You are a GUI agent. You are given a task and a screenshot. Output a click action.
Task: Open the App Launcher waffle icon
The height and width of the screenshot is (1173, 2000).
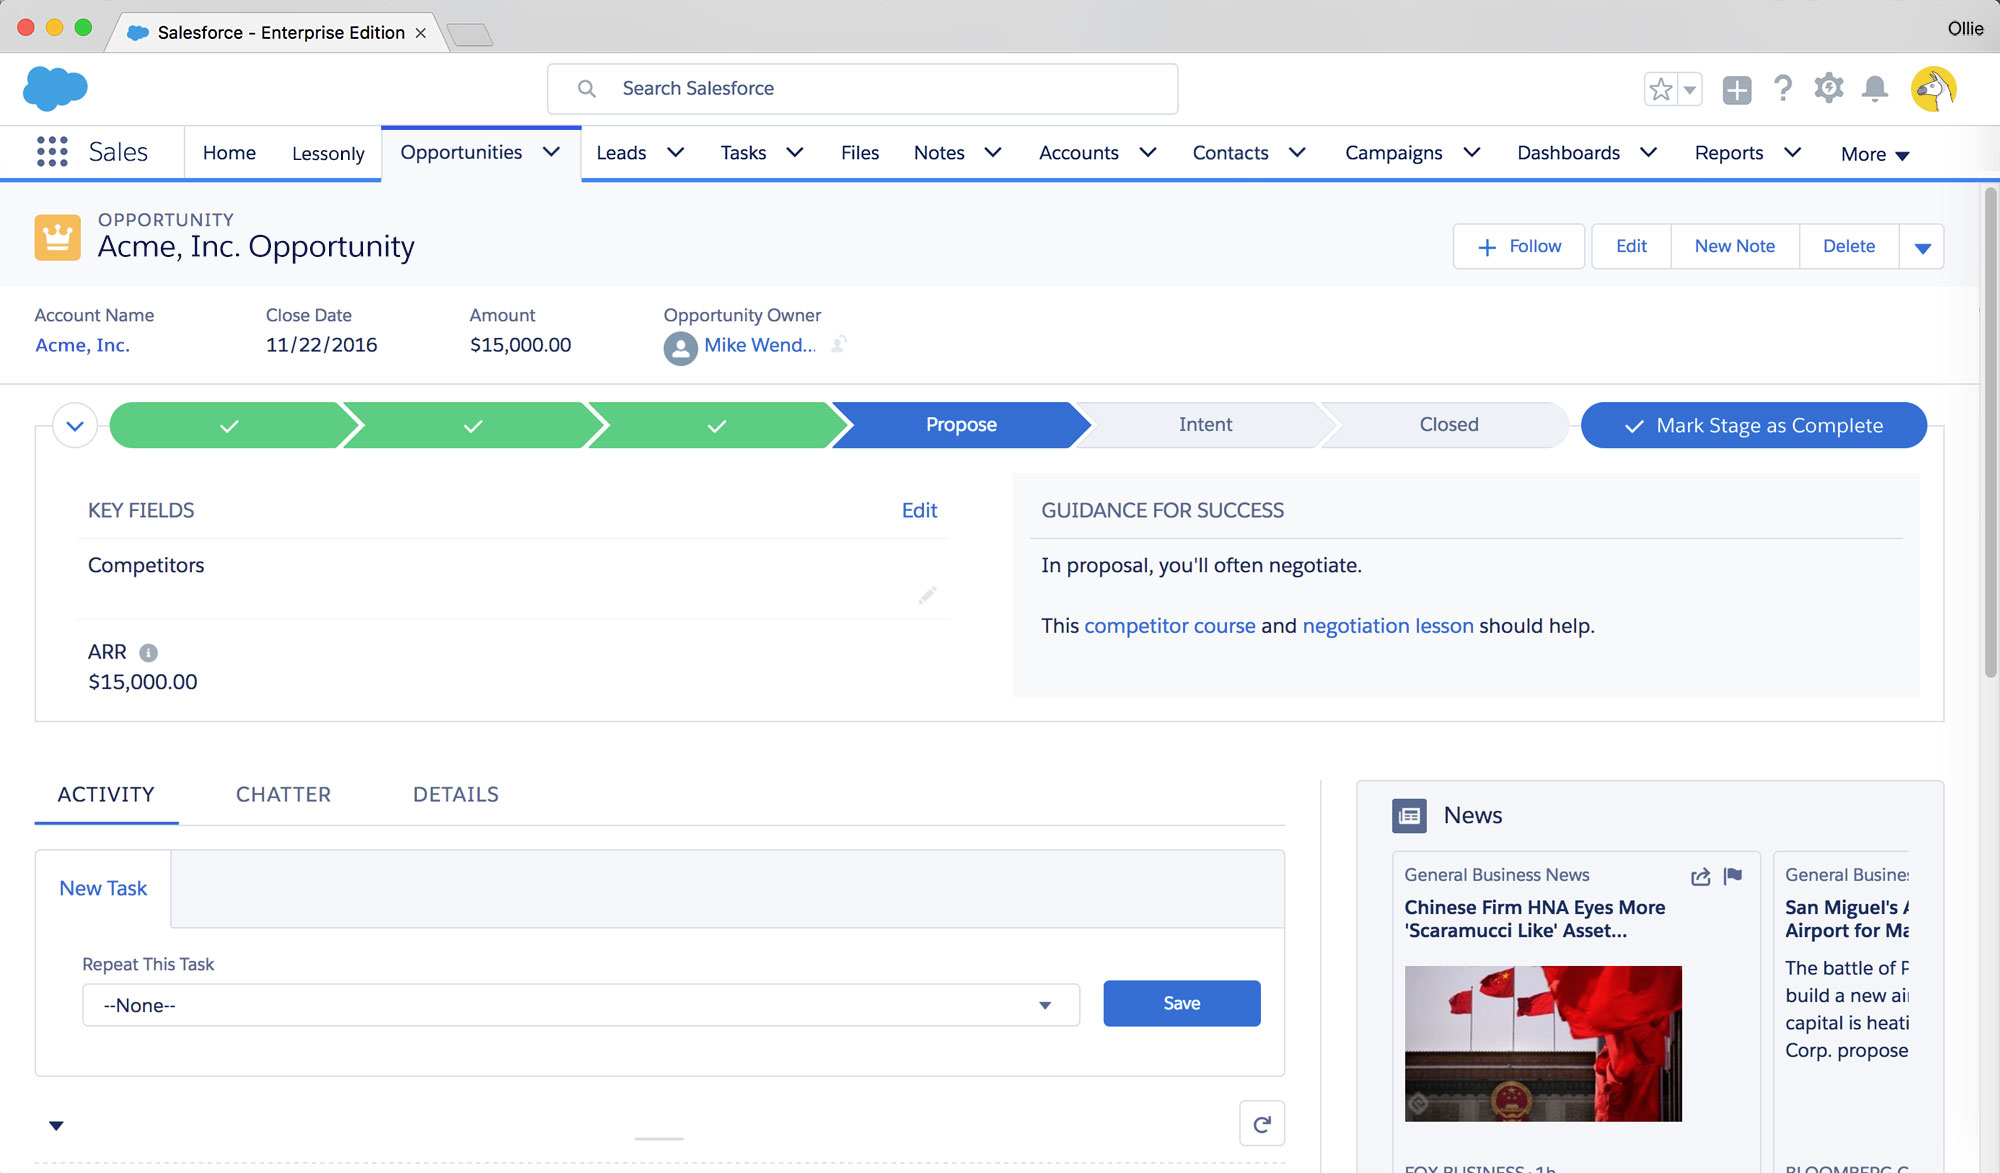click(50, 152)
